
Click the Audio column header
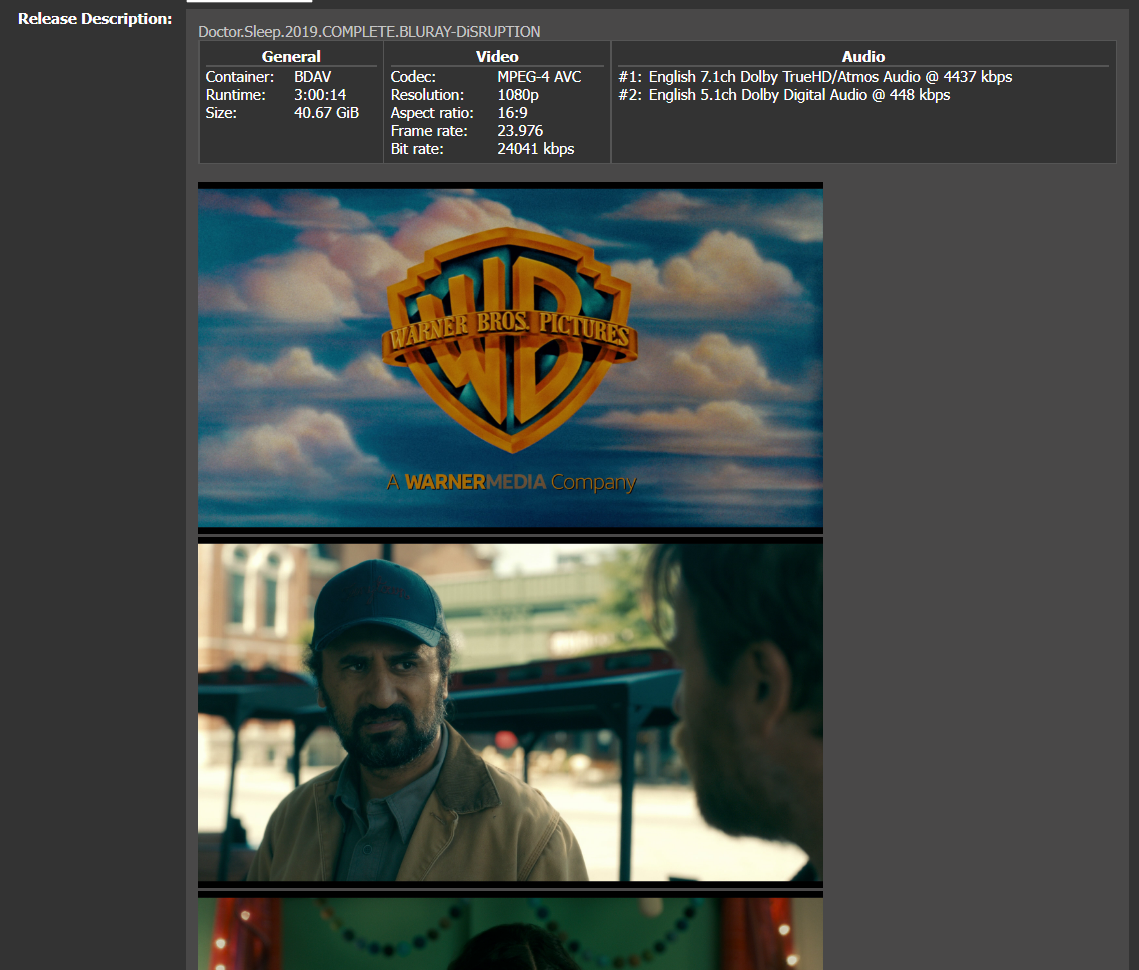click(863, 57)
